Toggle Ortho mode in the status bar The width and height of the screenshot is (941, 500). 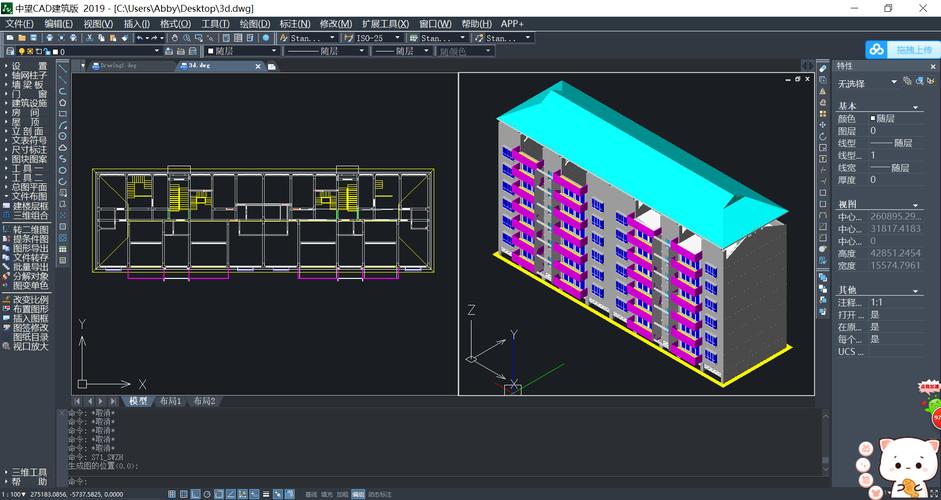[x=196, y=494]
